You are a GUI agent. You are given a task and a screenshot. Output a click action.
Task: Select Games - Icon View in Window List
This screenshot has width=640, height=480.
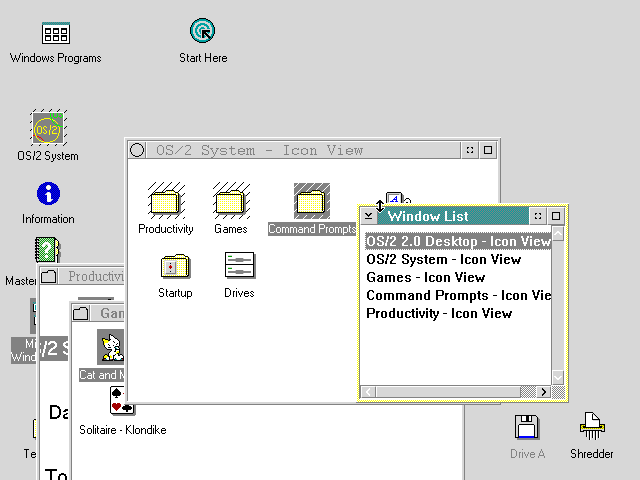coord(426,277)
